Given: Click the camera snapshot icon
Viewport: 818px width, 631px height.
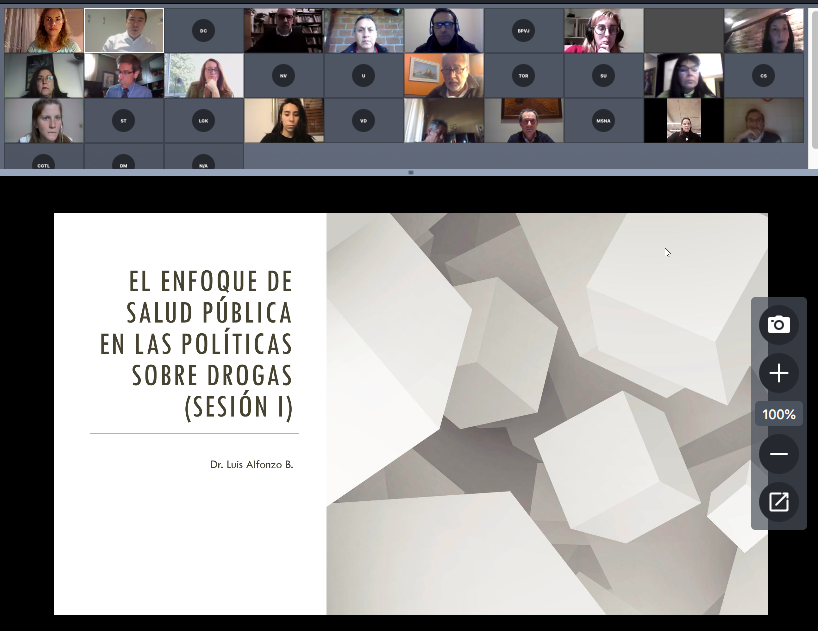Looking at the screenshot, I should click(x=778, y=324).
